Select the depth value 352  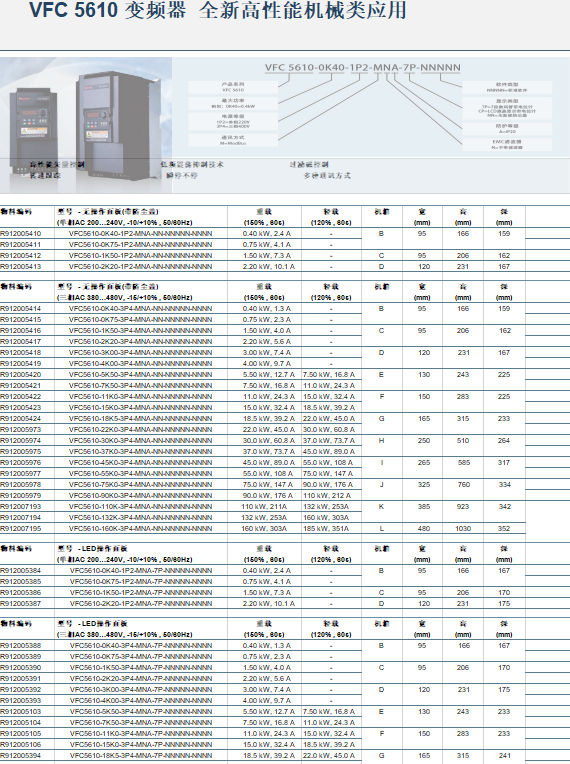(x=504, y=529)
